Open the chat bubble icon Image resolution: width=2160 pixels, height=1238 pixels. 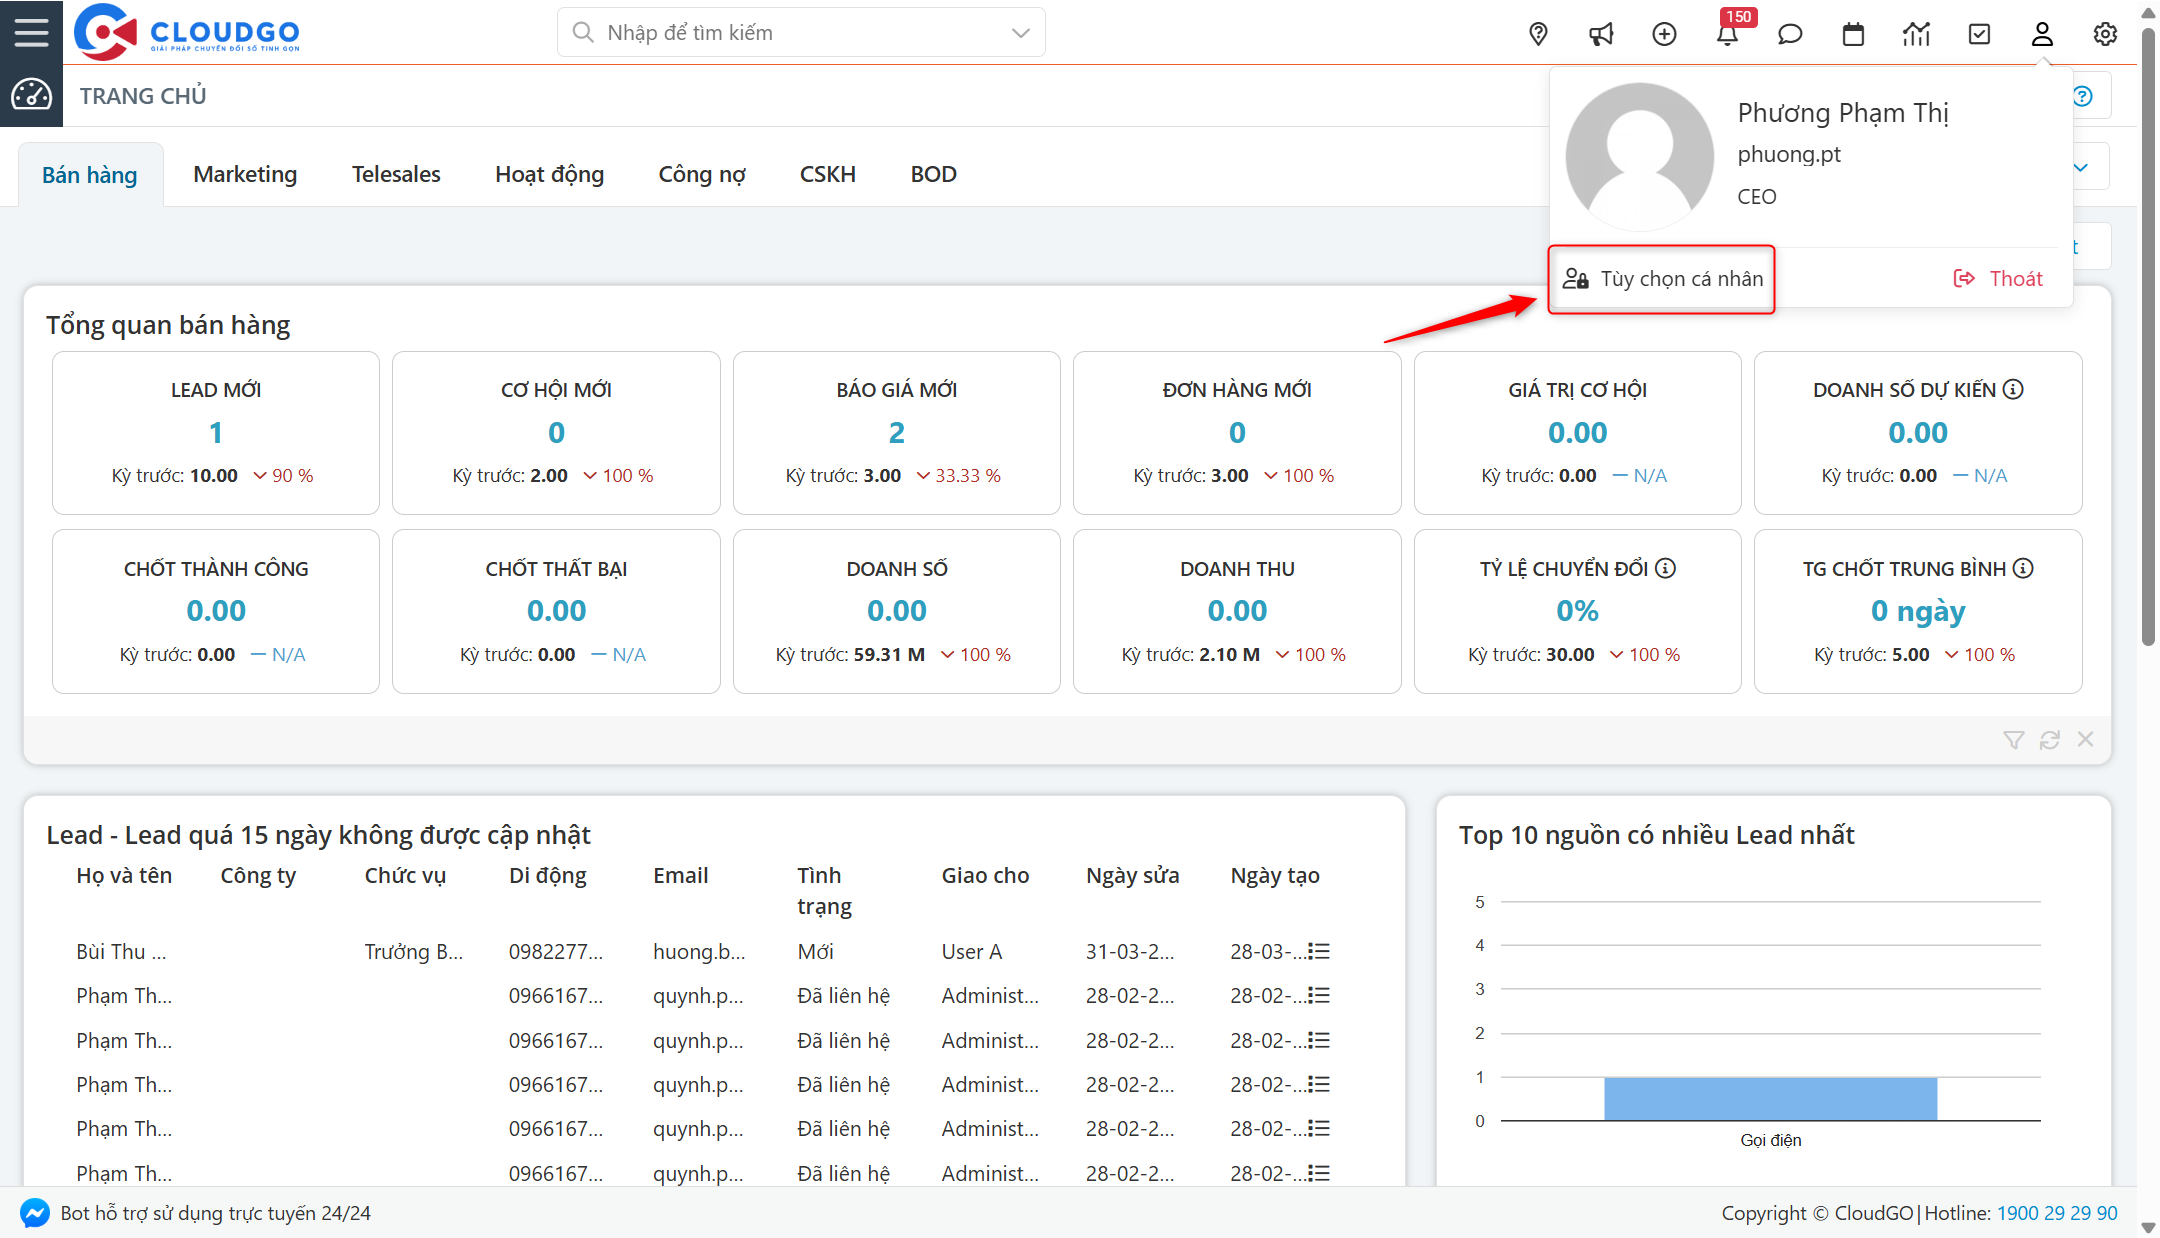(1790, 34)
